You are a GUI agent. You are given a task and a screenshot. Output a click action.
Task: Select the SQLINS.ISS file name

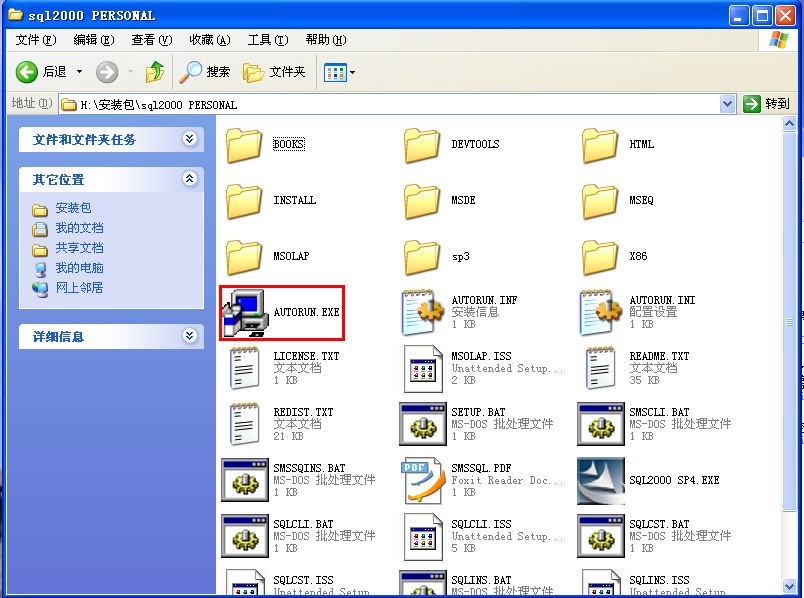[659, 580]
